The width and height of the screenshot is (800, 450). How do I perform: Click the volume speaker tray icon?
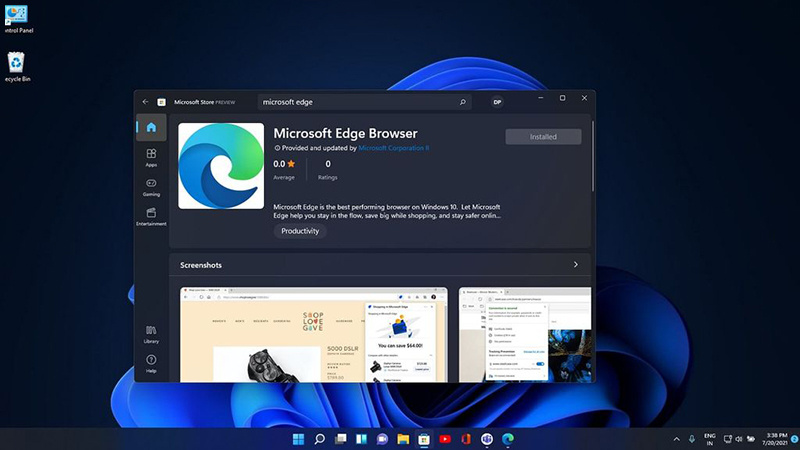click(739, 439)
